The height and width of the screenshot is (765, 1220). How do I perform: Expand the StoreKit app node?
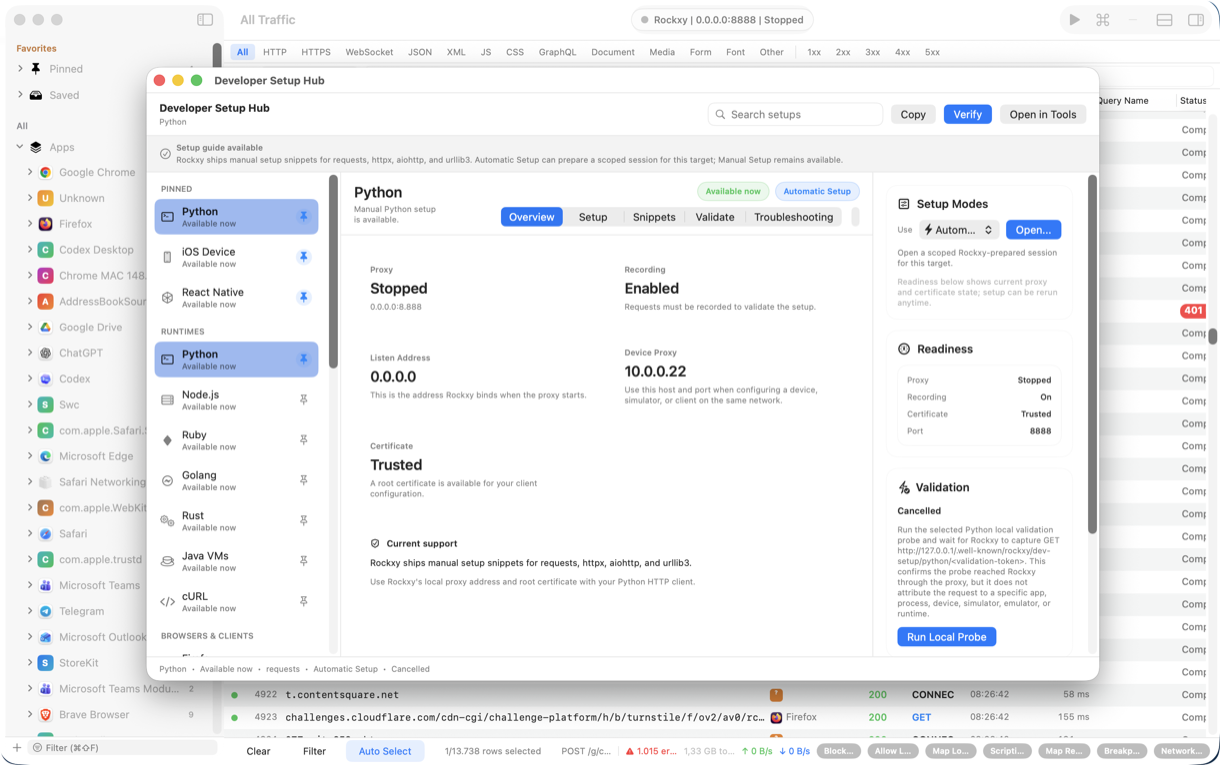pos(30,663)
